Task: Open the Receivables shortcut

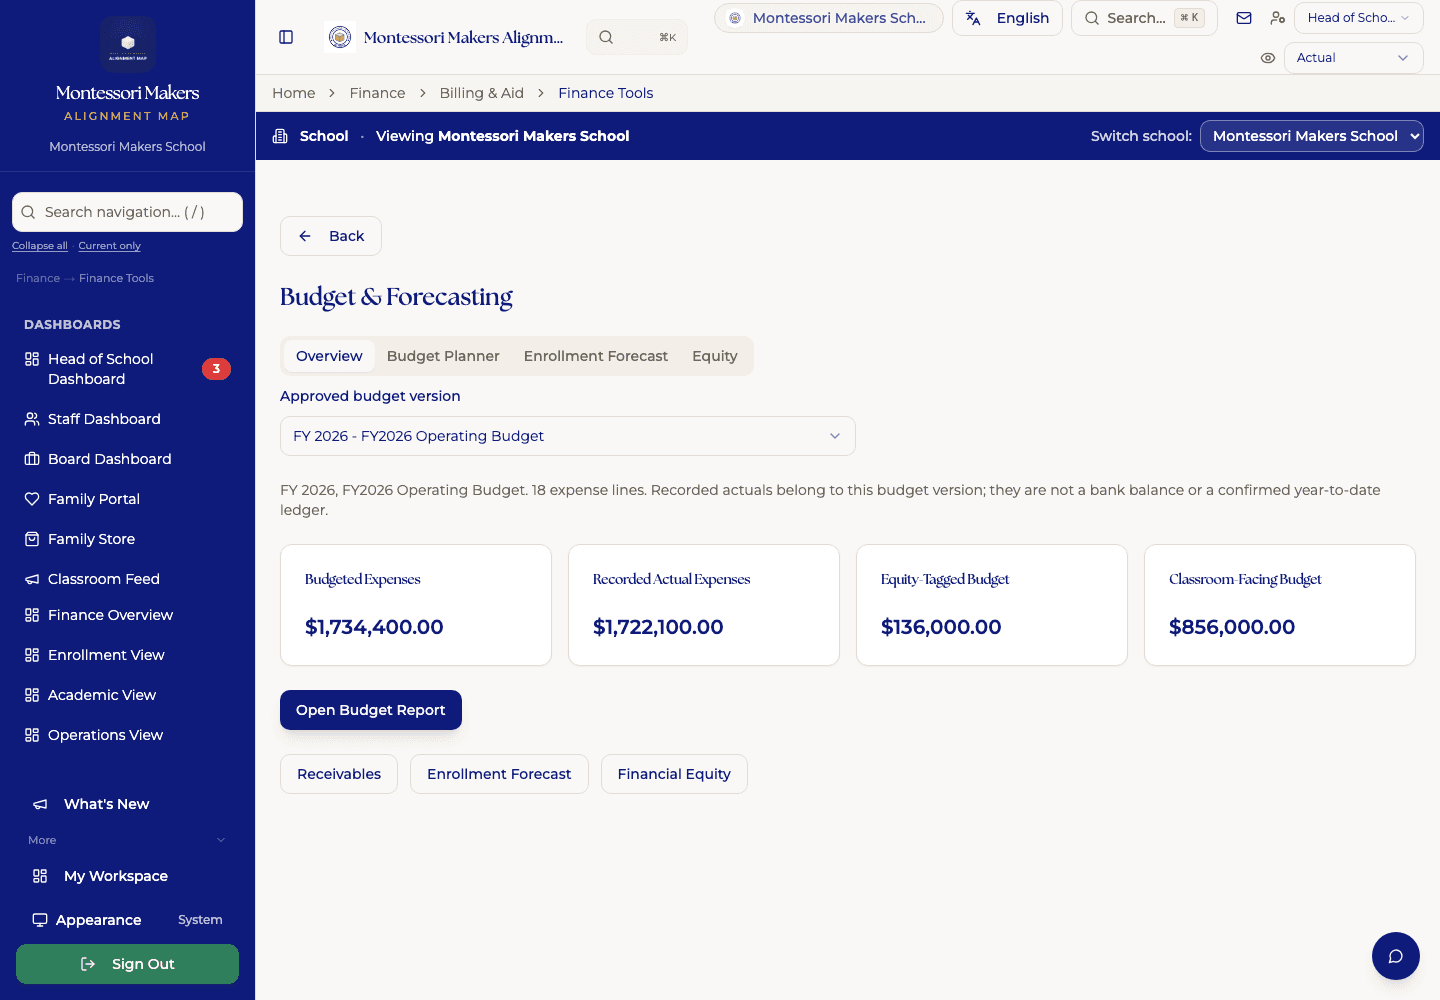Action: point(339,774)
